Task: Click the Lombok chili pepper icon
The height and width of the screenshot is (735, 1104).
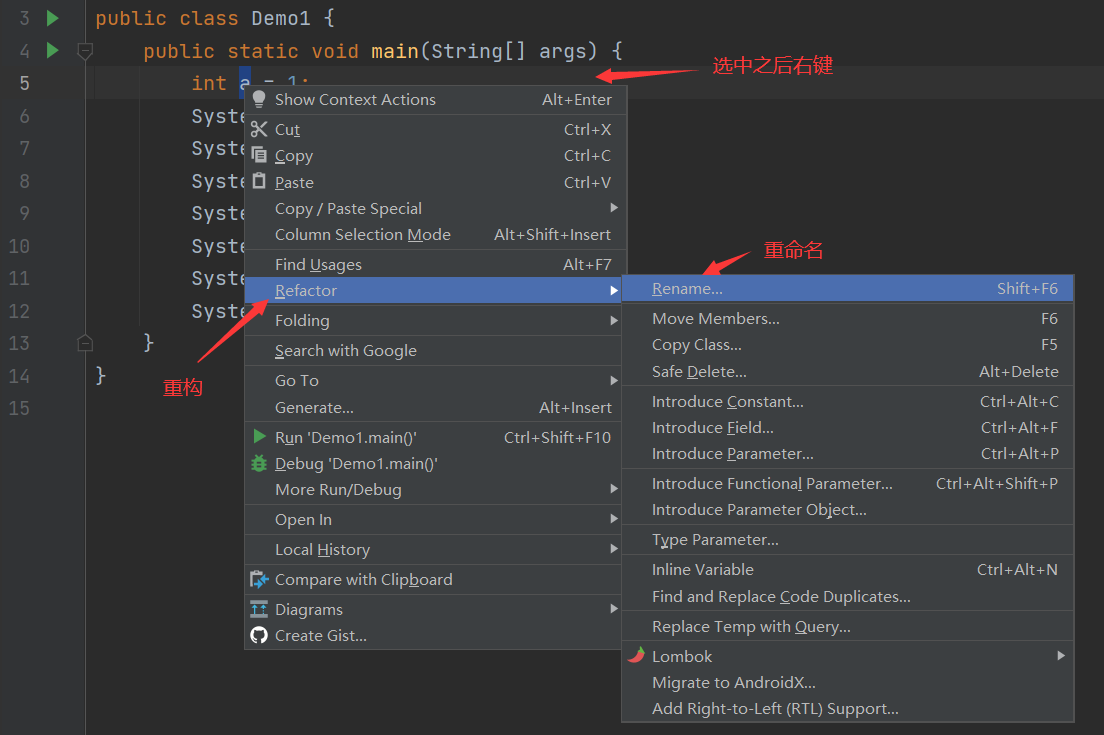Action: (x=636, y=655)
